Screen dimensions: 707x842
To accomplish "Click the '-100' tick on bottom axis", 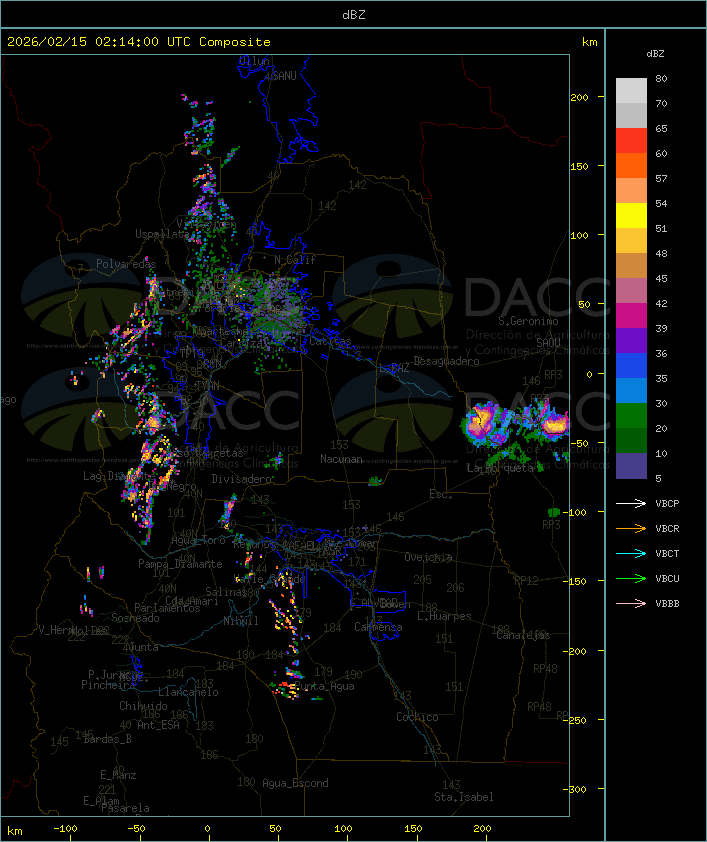I will tap(65, 829).
